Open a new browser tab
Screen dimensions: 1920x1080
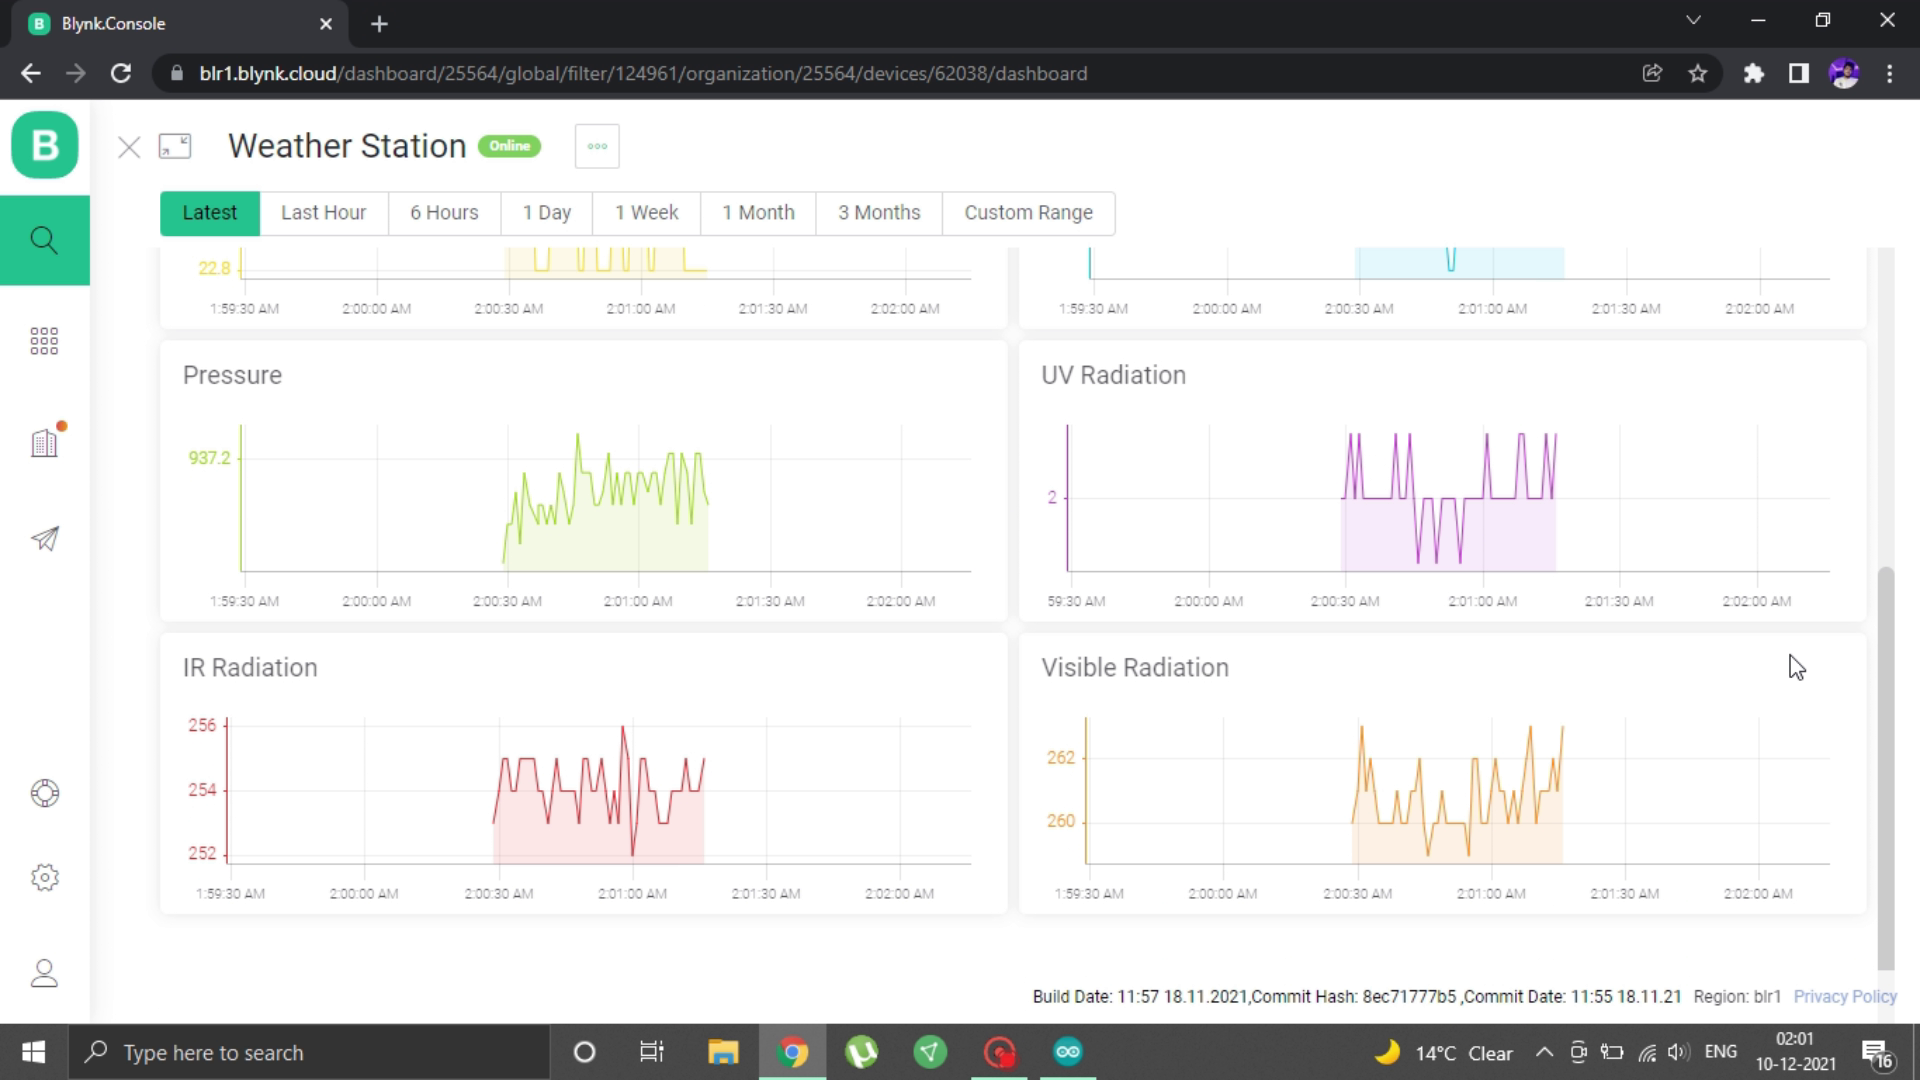click(379, 24)
